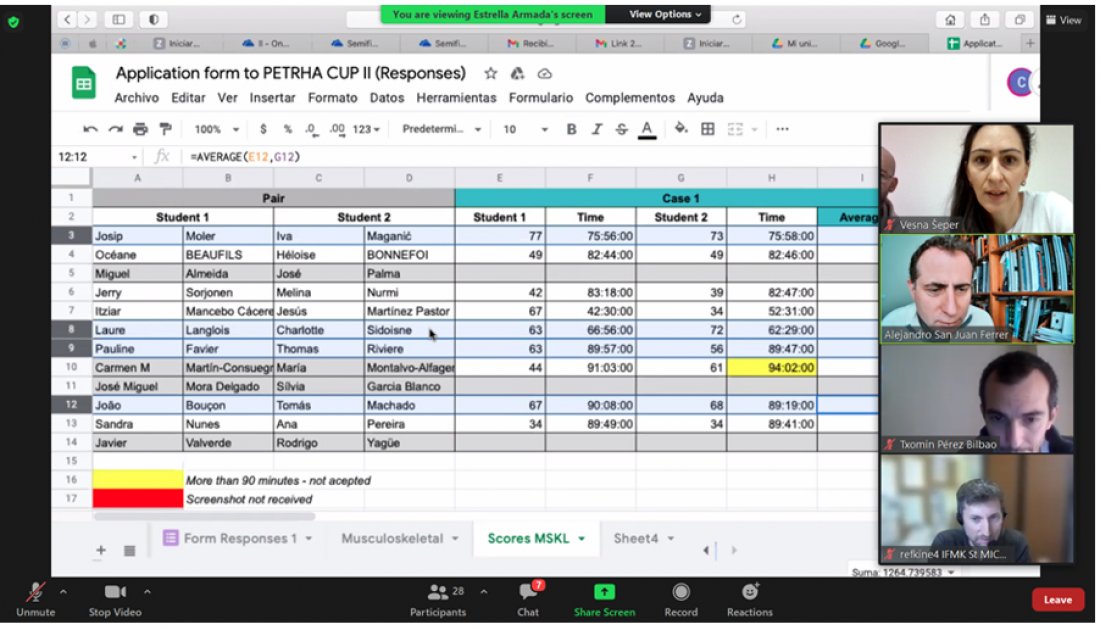Open the fill color bucket tool

pos(681,129)
